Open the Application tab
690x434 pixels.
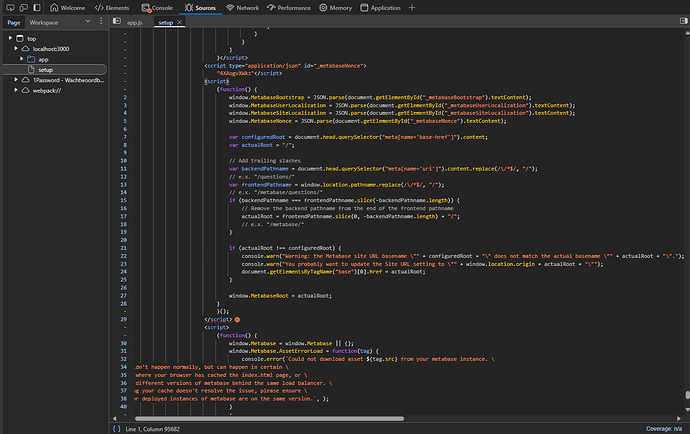click(380, 7)
